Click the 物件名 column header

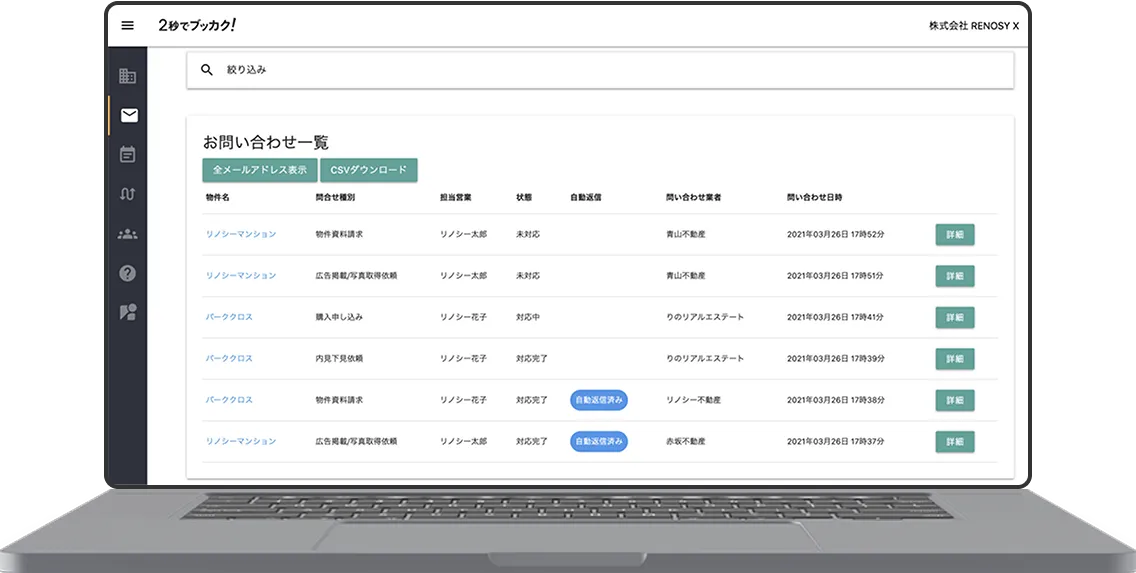click(217, 198)
